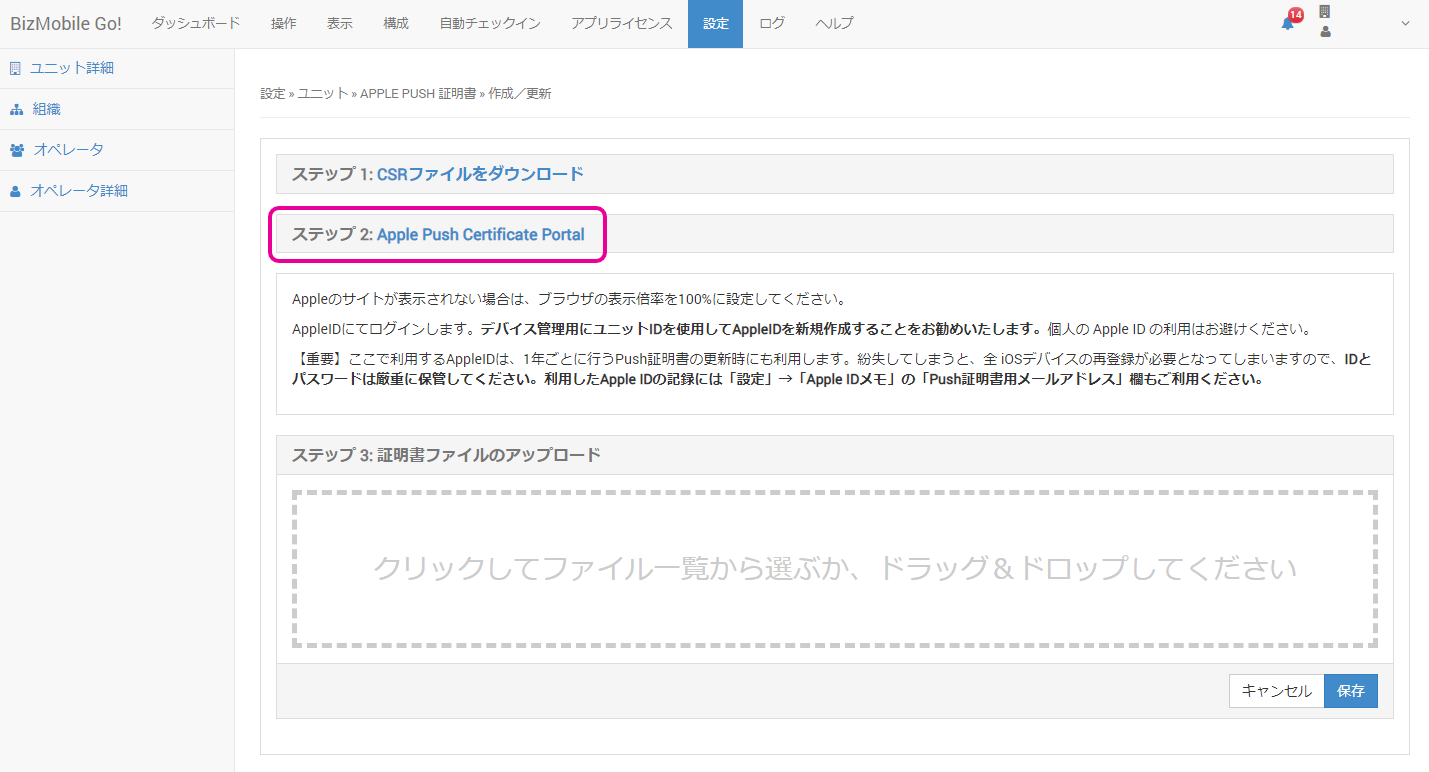
Task: Download the CSR file via step 1 link
Action: pos(480,174)
